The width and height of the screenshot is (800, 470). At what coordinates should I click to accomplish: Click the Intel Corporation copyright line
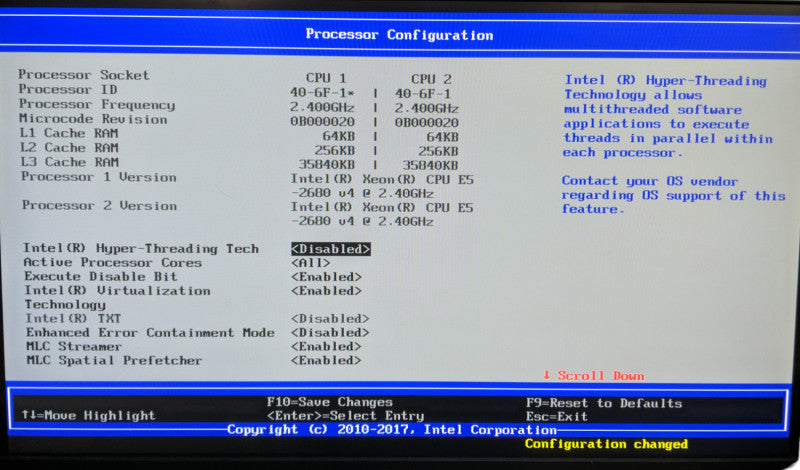391,430
